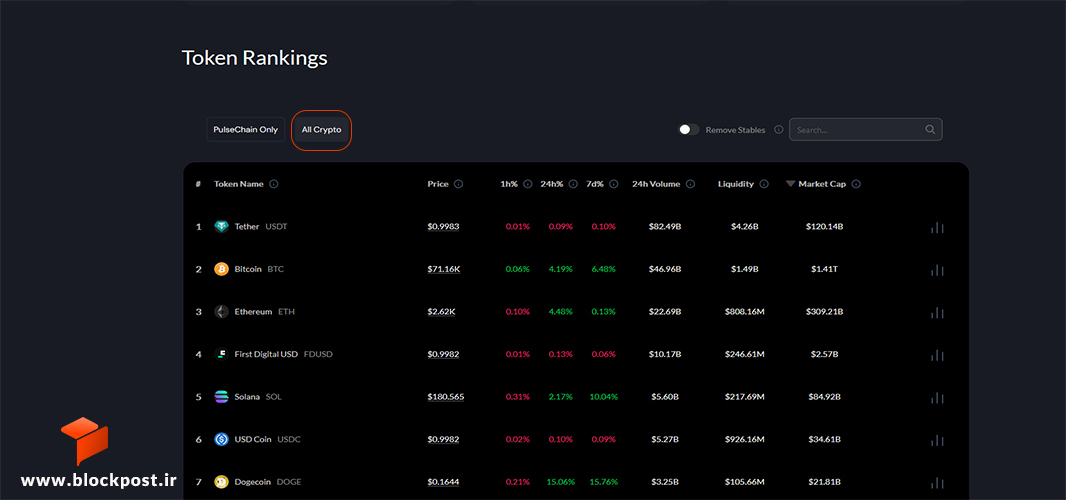Image resolution: width=1066 pixels, height=500 pixels.
Task: Click the info icon next to Price
Action: click(x=458, y=184)
